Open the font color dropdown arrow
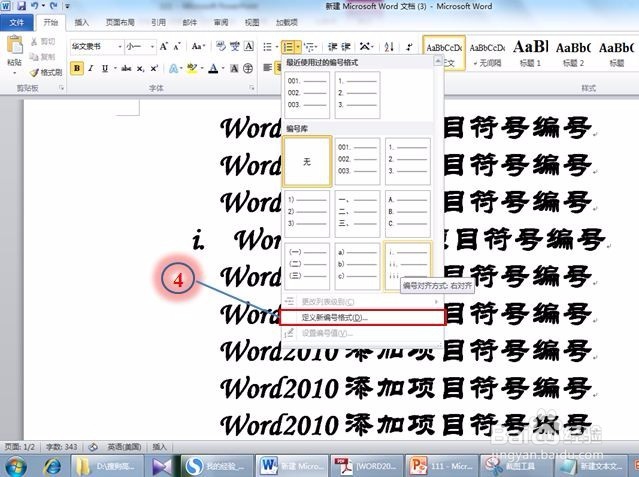Screen dimensions: 639x477 click(223, 68)
